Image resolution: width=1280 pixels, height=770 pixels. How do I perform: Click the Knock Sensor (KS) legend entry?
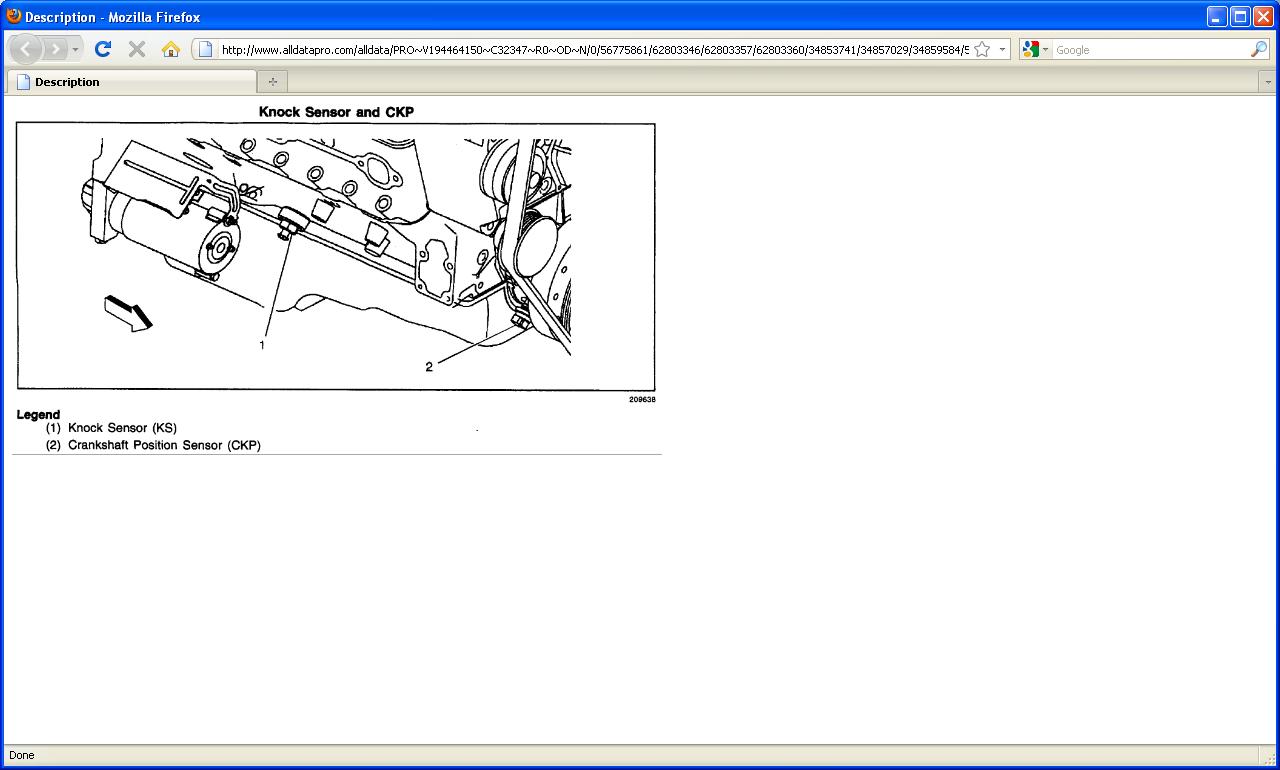pos(111,428)
